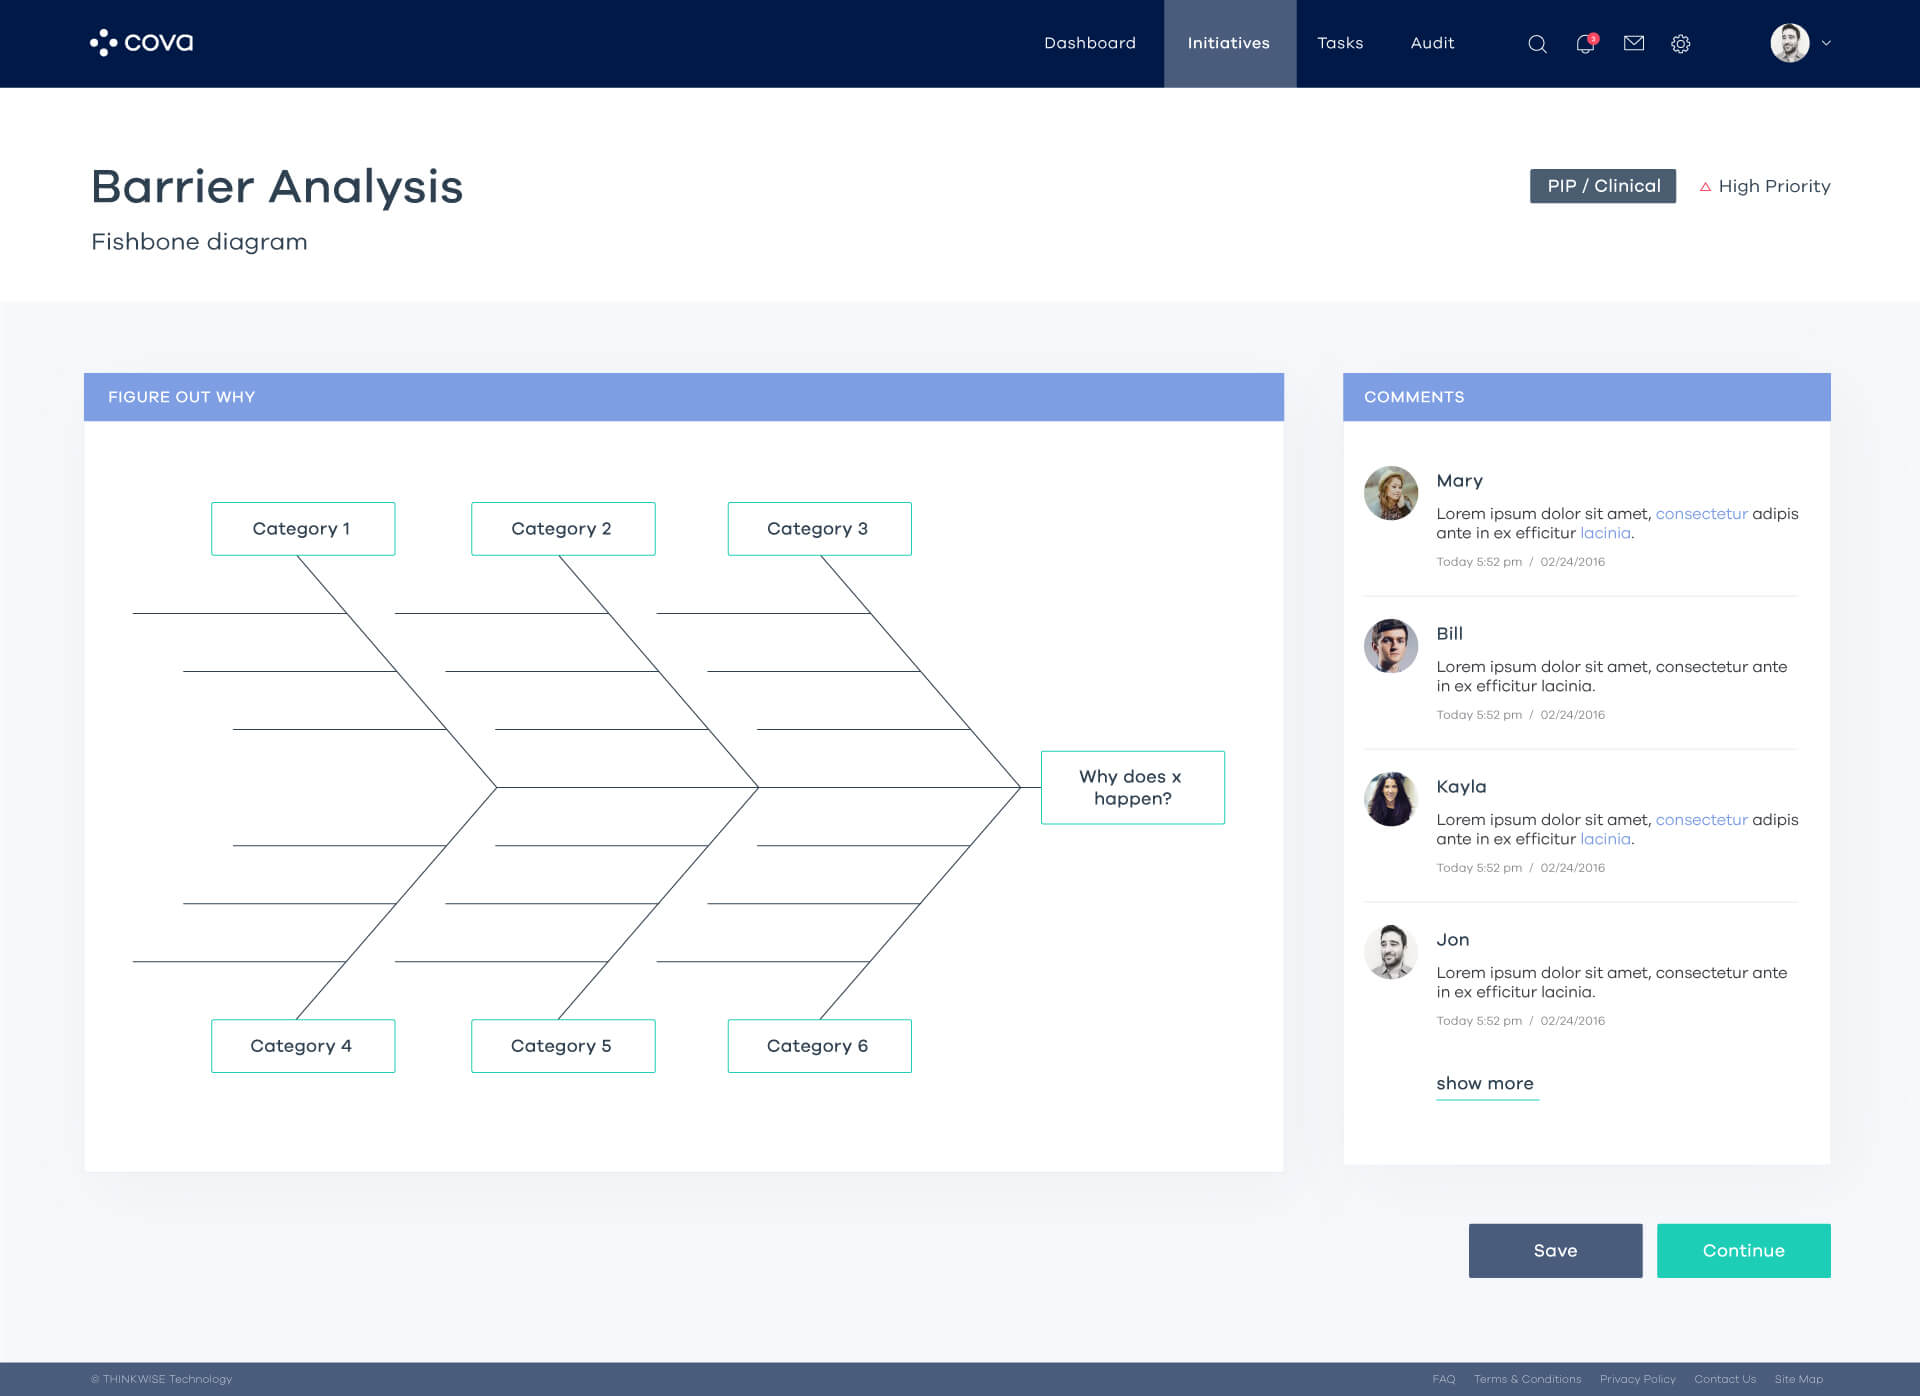Click the profile picture in header
Viewport: 1920px width, 1396px height.
coord(1789,43)
